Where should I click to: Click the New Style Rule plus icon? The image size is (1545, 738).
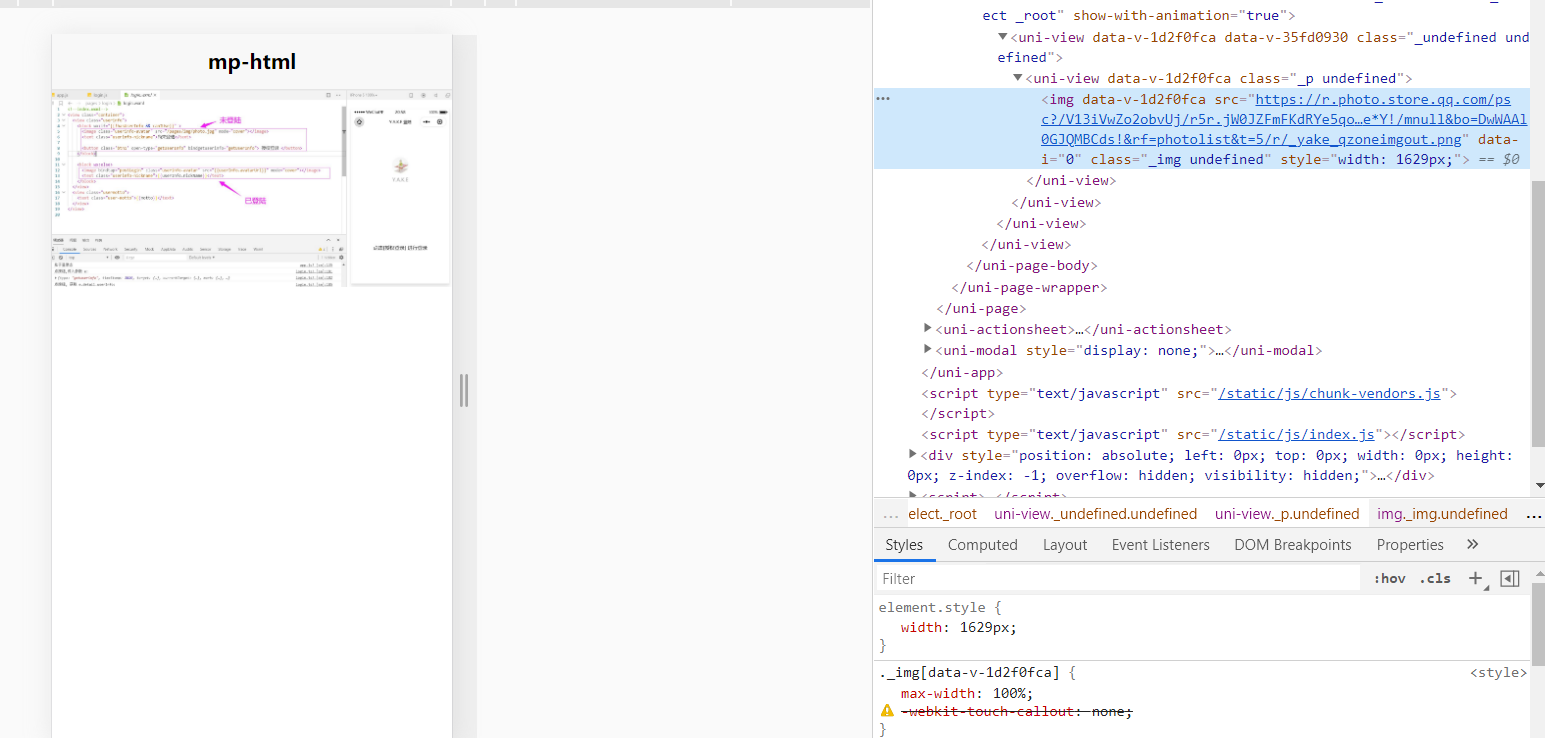1476,578
